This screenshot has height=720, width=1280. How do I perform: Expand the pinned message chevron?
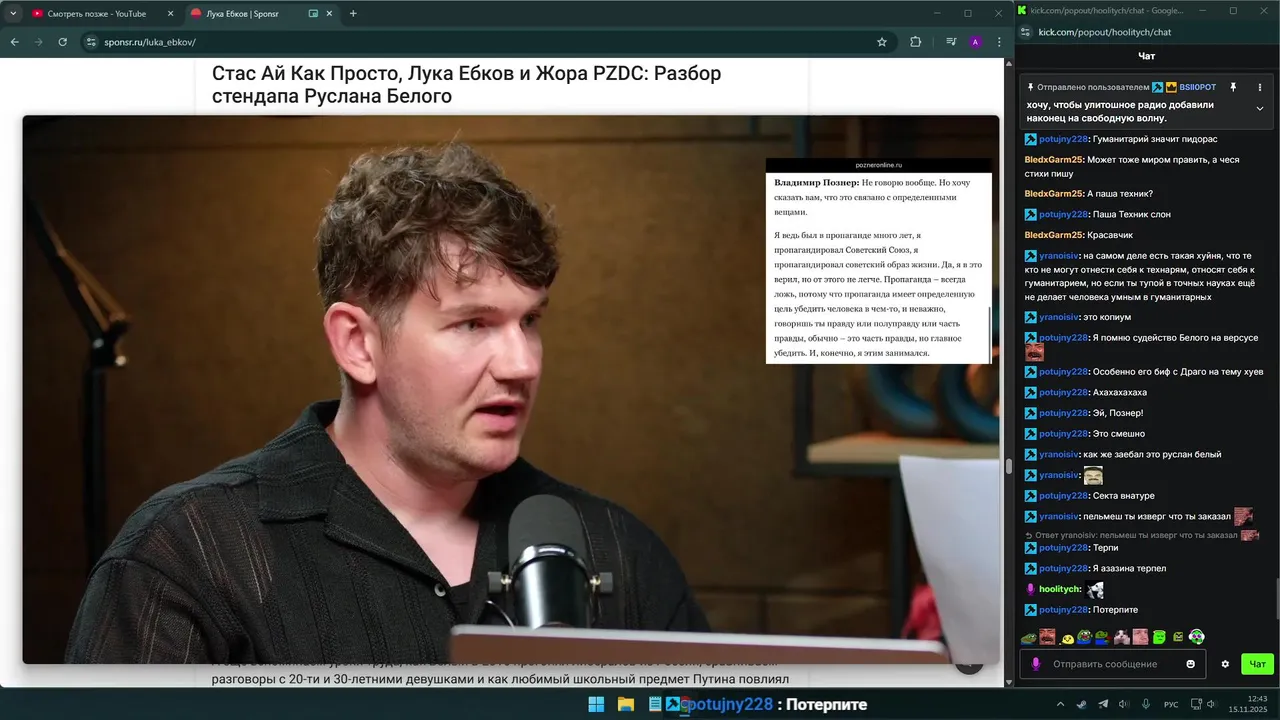1260,108
